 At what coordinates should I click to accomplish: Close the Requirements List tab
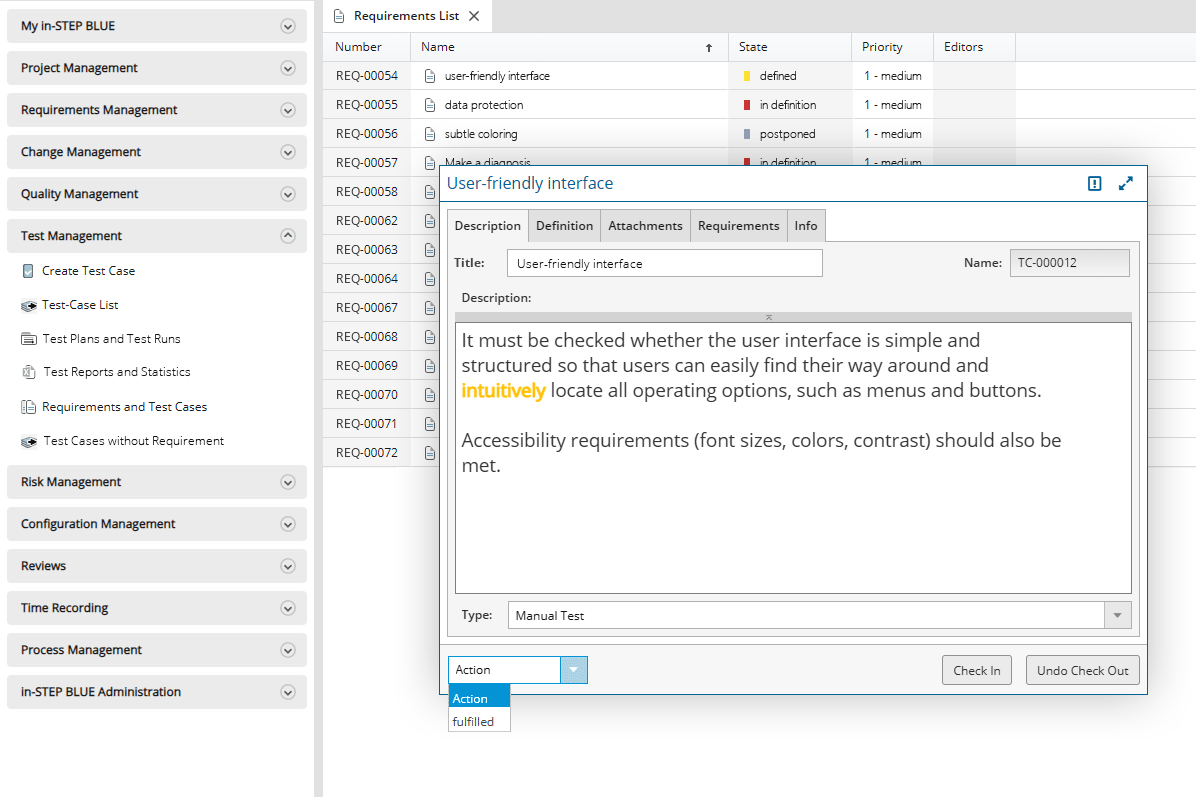(x=474, y=16)
